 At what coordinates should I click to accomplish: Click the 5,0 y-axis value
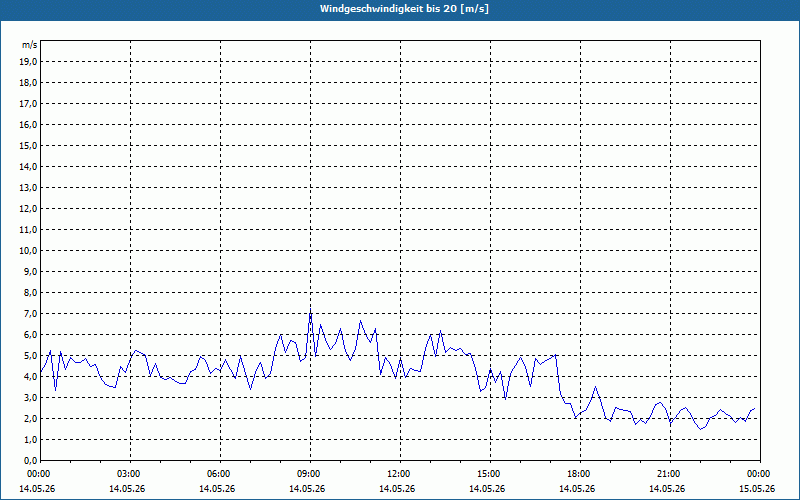(30, 356)
